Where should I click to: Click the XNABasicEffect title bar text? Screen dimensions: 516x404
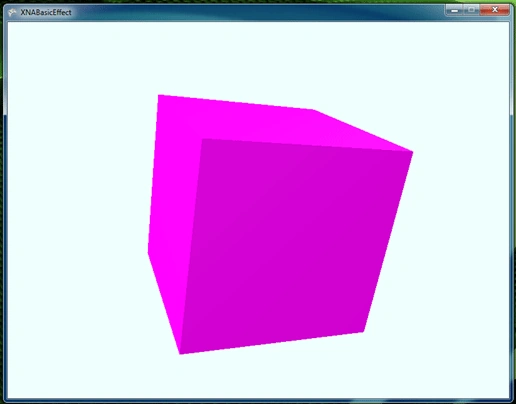point(46,13)
